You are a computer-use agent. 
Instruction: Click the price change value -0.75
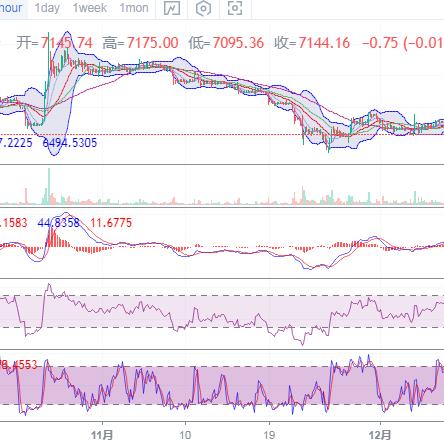click(380, 43)
